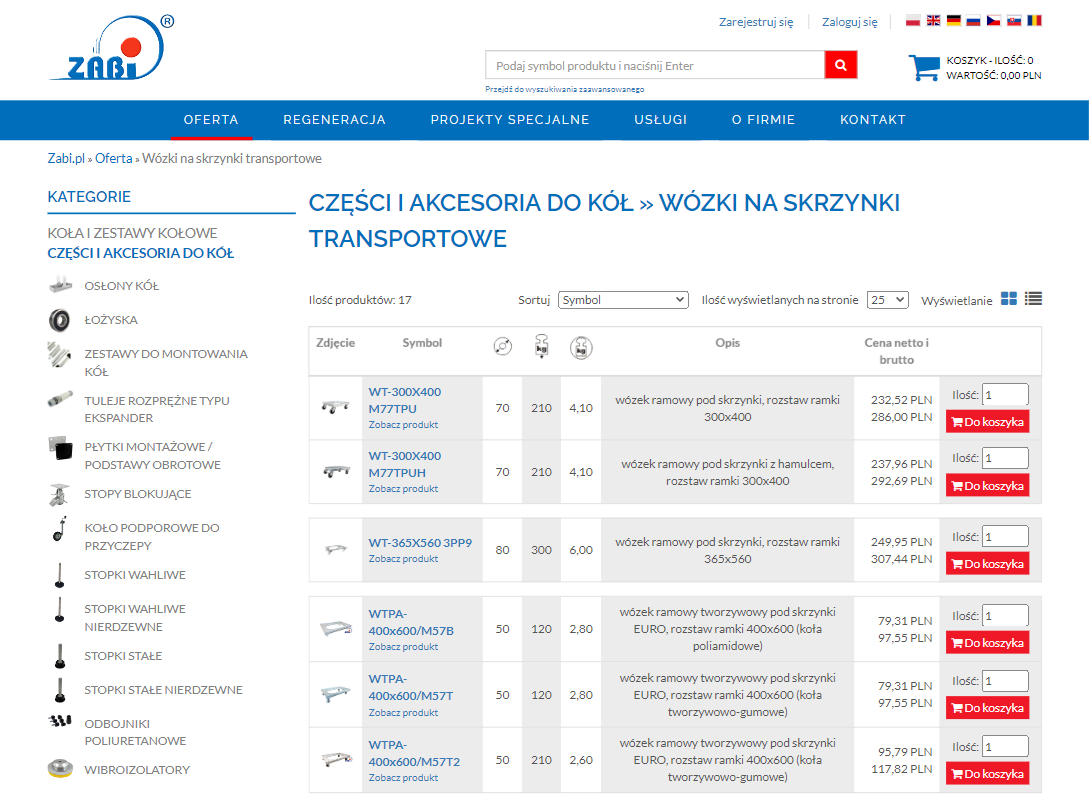Focus the product symbol search field
The image size is (1089, 796).
(655, 65)
